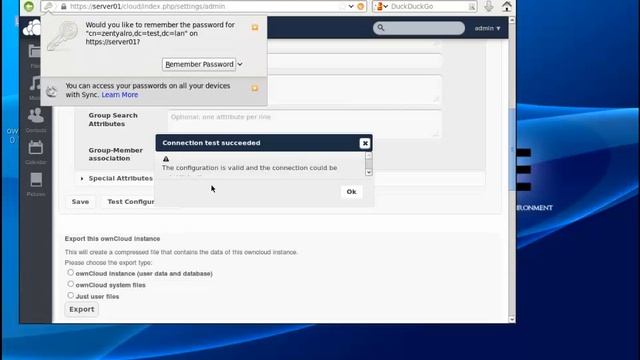This screenshot has height=360, width=640.
Task: Open the admin user menu
Action: pyautogui.click(x=487, y=28)
